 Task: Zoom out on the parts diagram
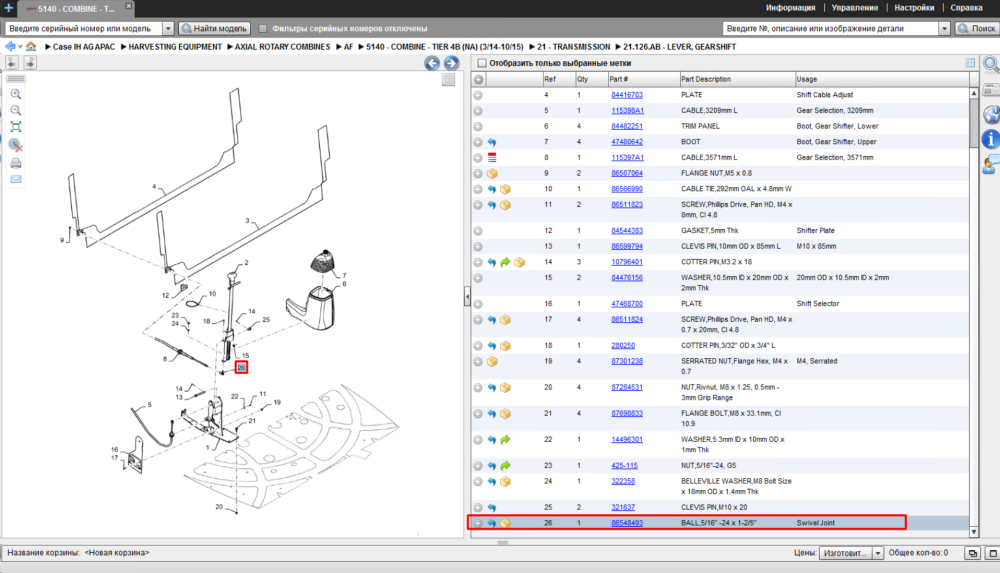(16, 110)
